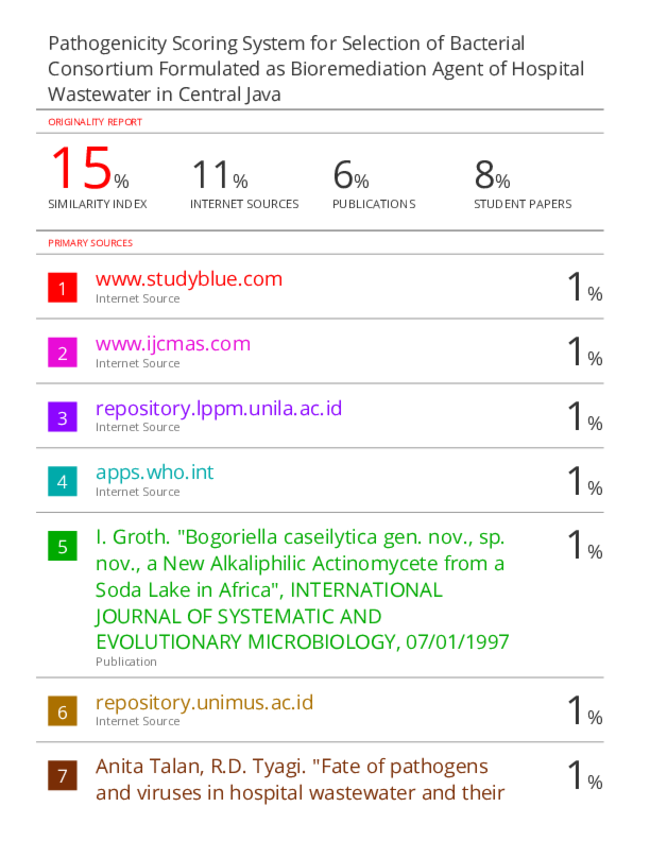Open the I. Groth Bogoriella publication entry

click(x=302, y=589)
